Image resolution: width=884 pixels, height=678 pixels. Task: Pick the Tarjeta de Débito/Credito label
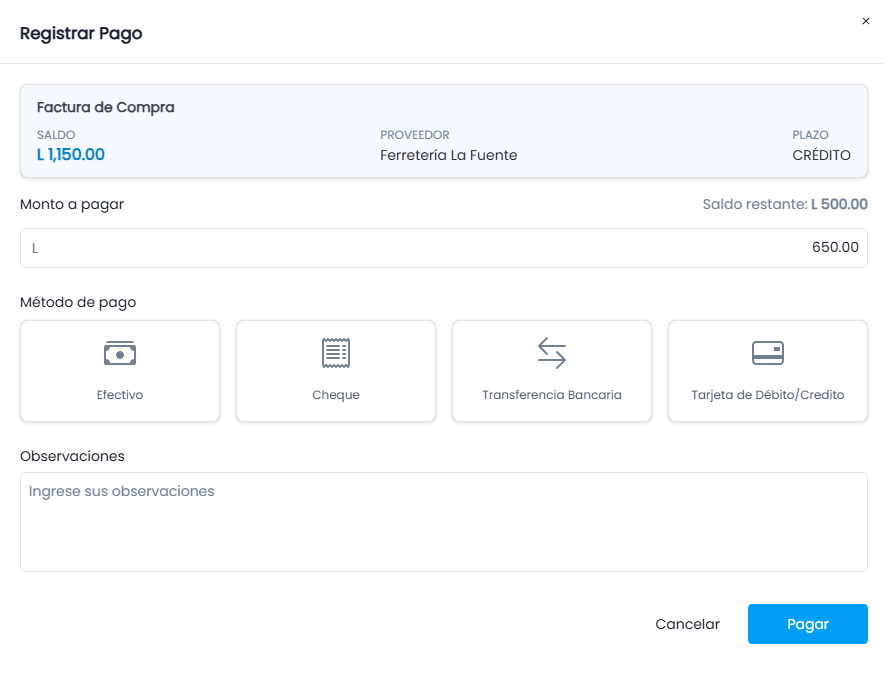point(768,395)
